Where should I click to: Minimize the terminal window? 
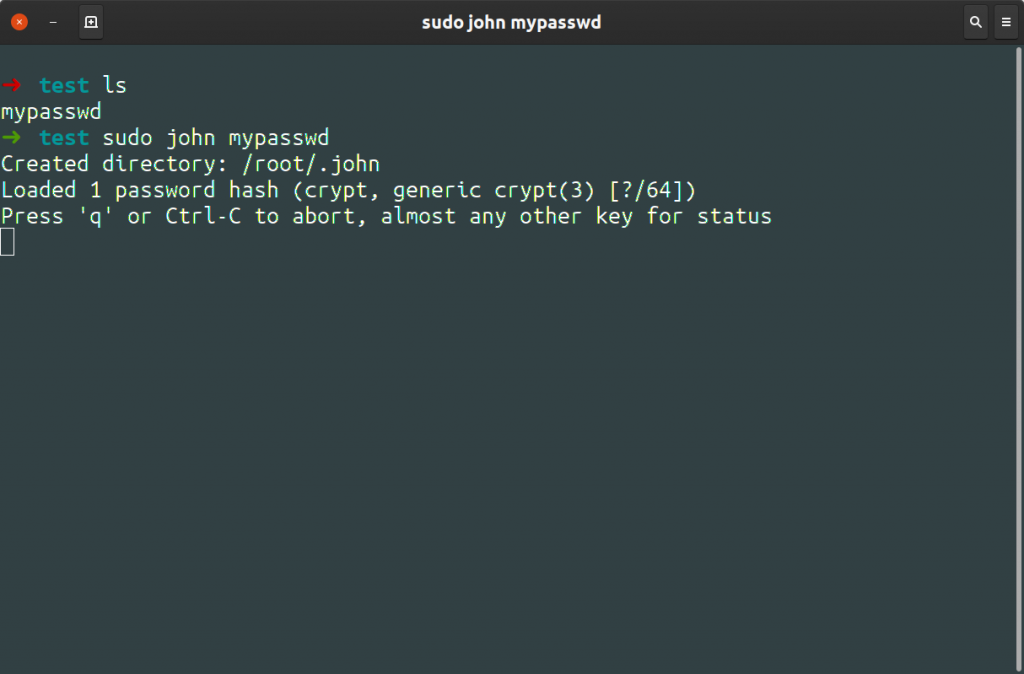53,22
